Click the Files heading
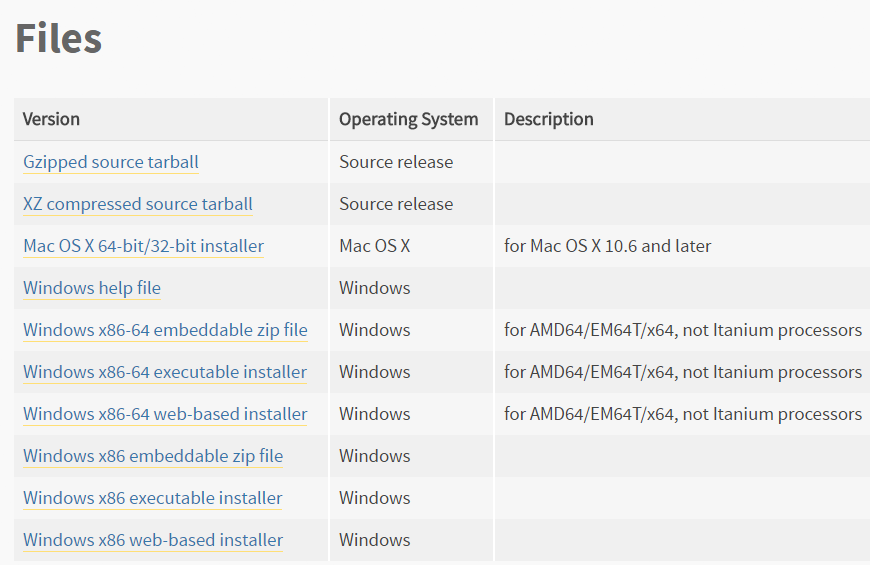870x565 pixels. tap(58, 38)
